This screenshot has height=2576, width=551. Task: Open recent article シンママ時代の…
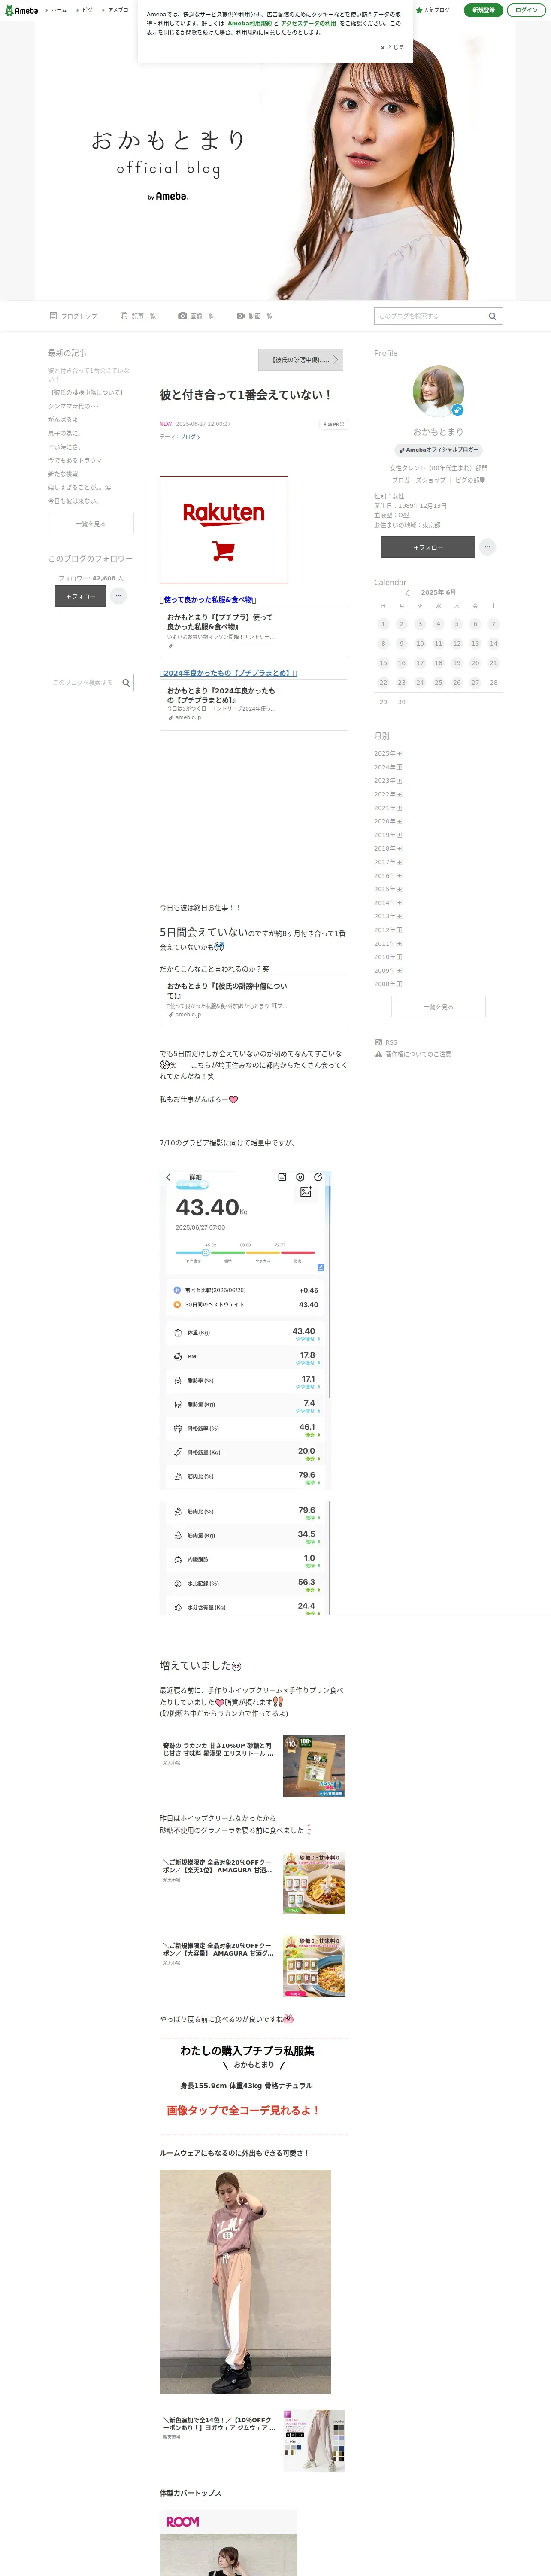click(x=74, y=406)
